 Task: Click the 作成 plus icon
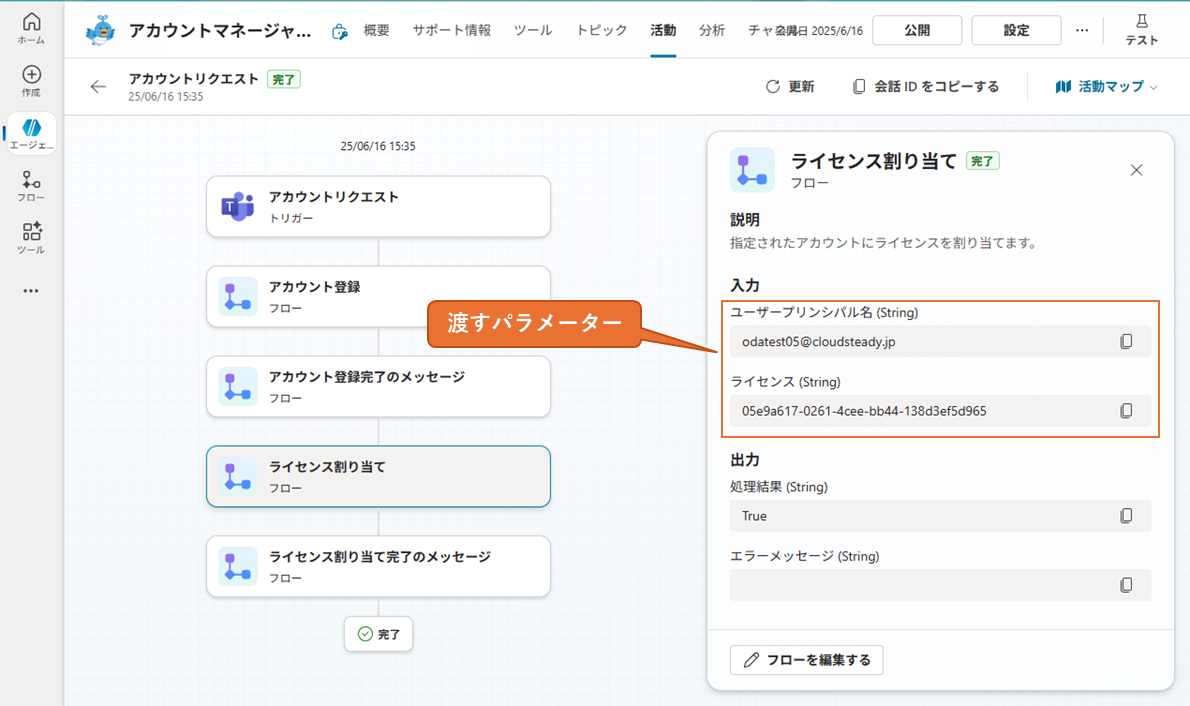coord(31,74)
